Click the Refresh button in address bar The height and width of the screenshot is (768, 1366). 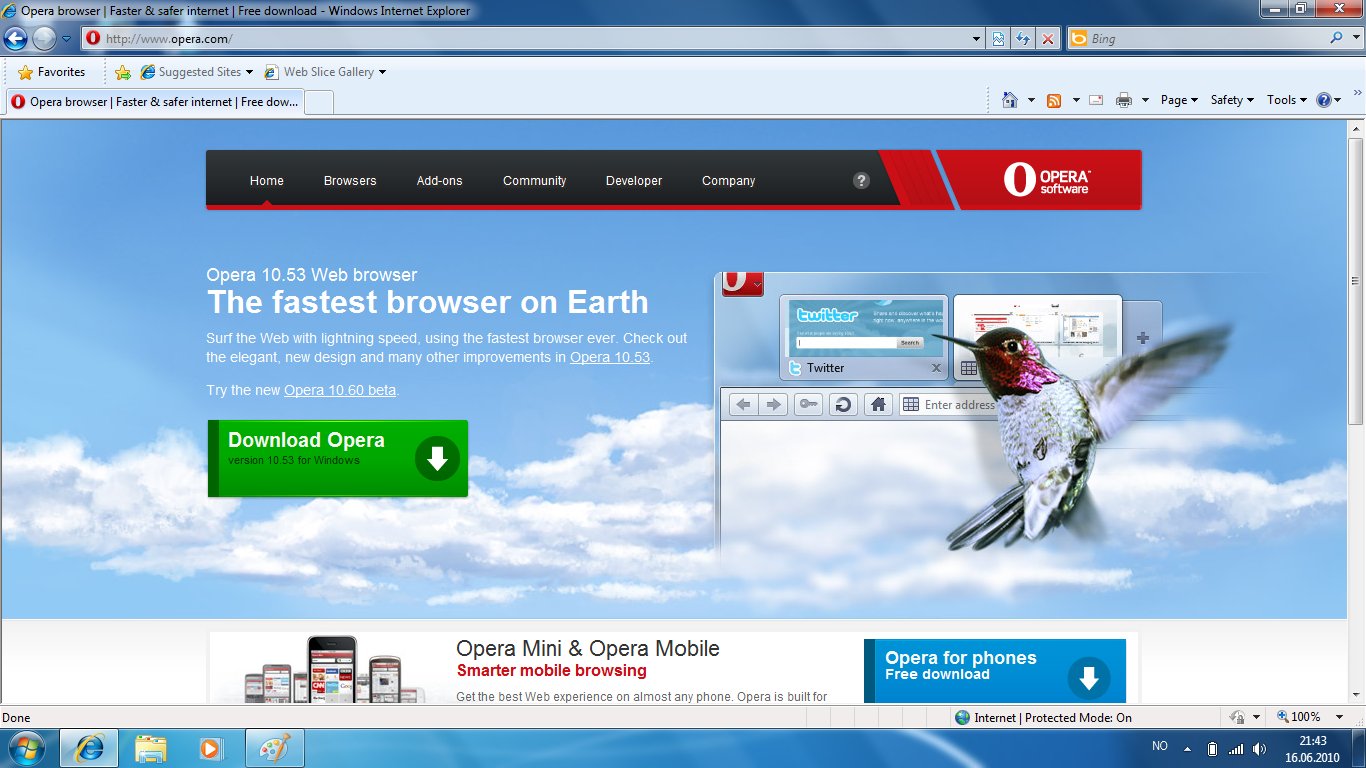[x=1023, y=39]
